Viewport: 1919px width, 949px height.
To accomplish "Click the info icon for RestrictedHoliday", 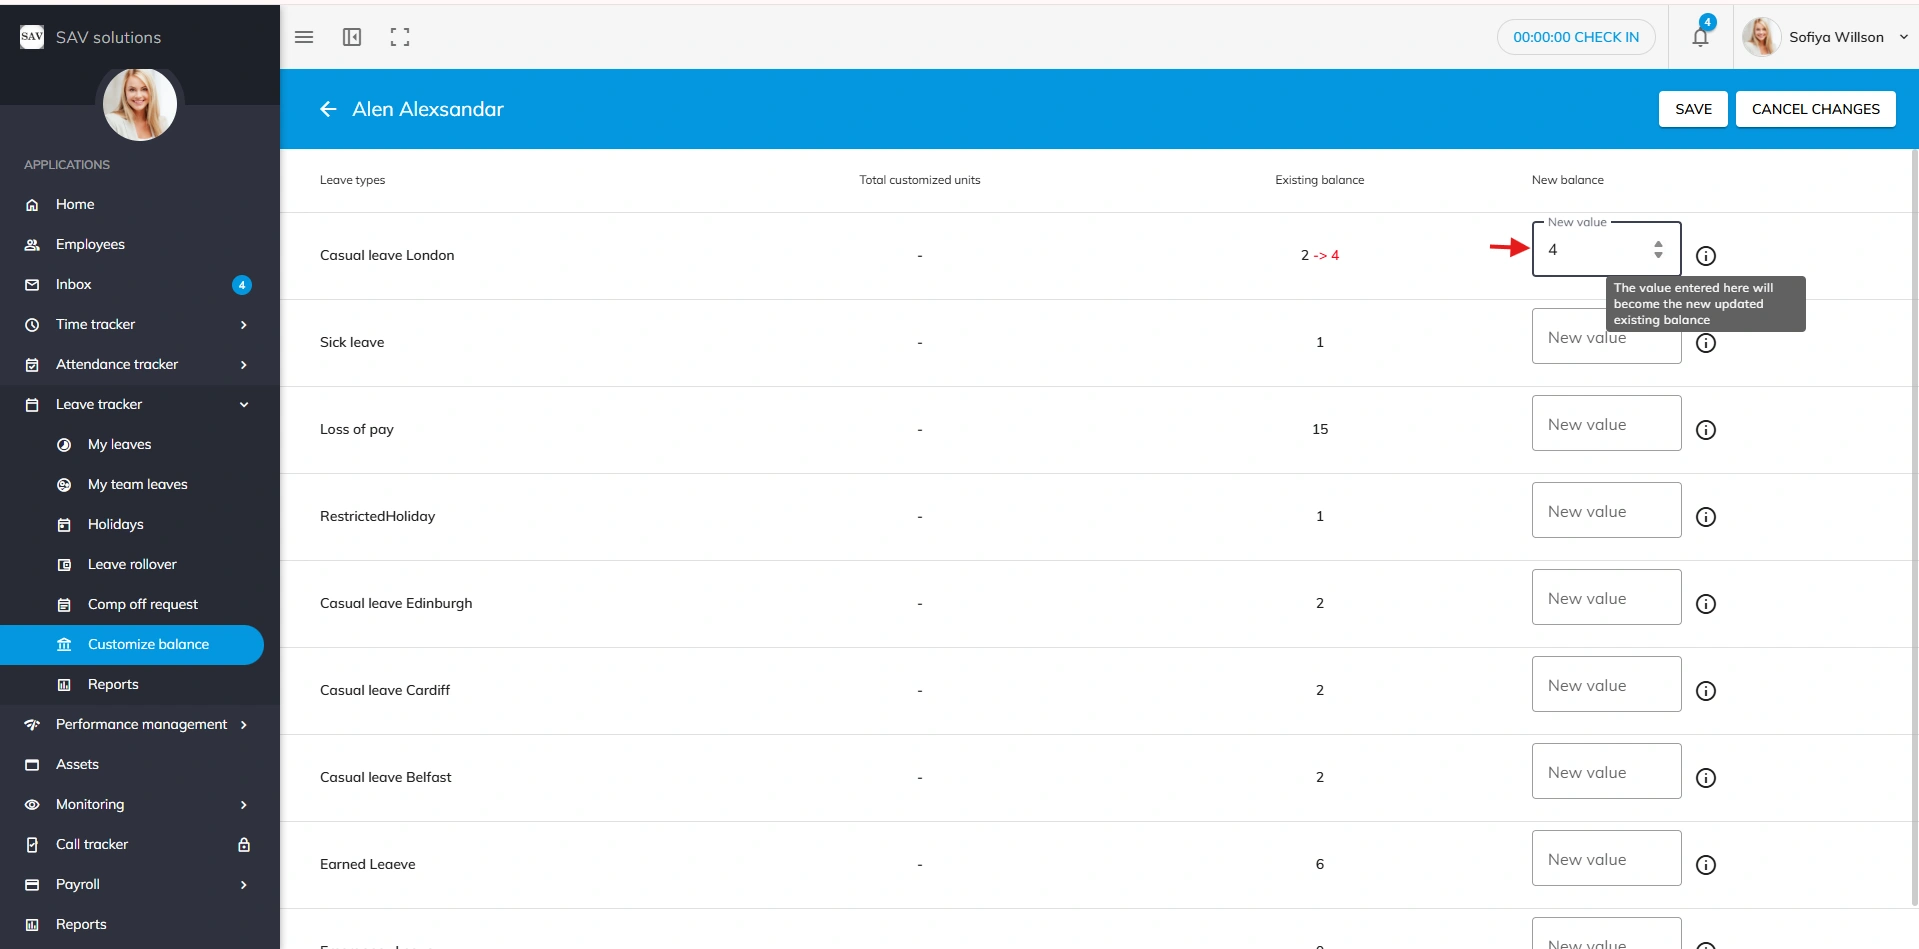I will 1706,517.
